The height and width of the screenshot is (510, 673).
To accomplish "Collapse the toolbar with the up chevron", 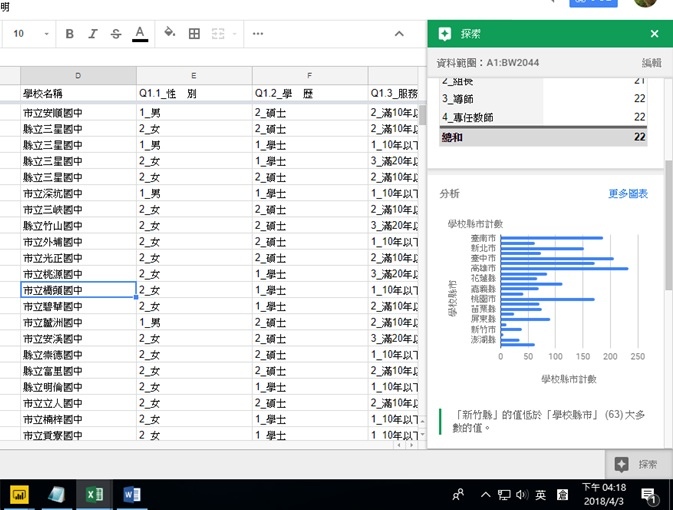I will coord(399,33).
